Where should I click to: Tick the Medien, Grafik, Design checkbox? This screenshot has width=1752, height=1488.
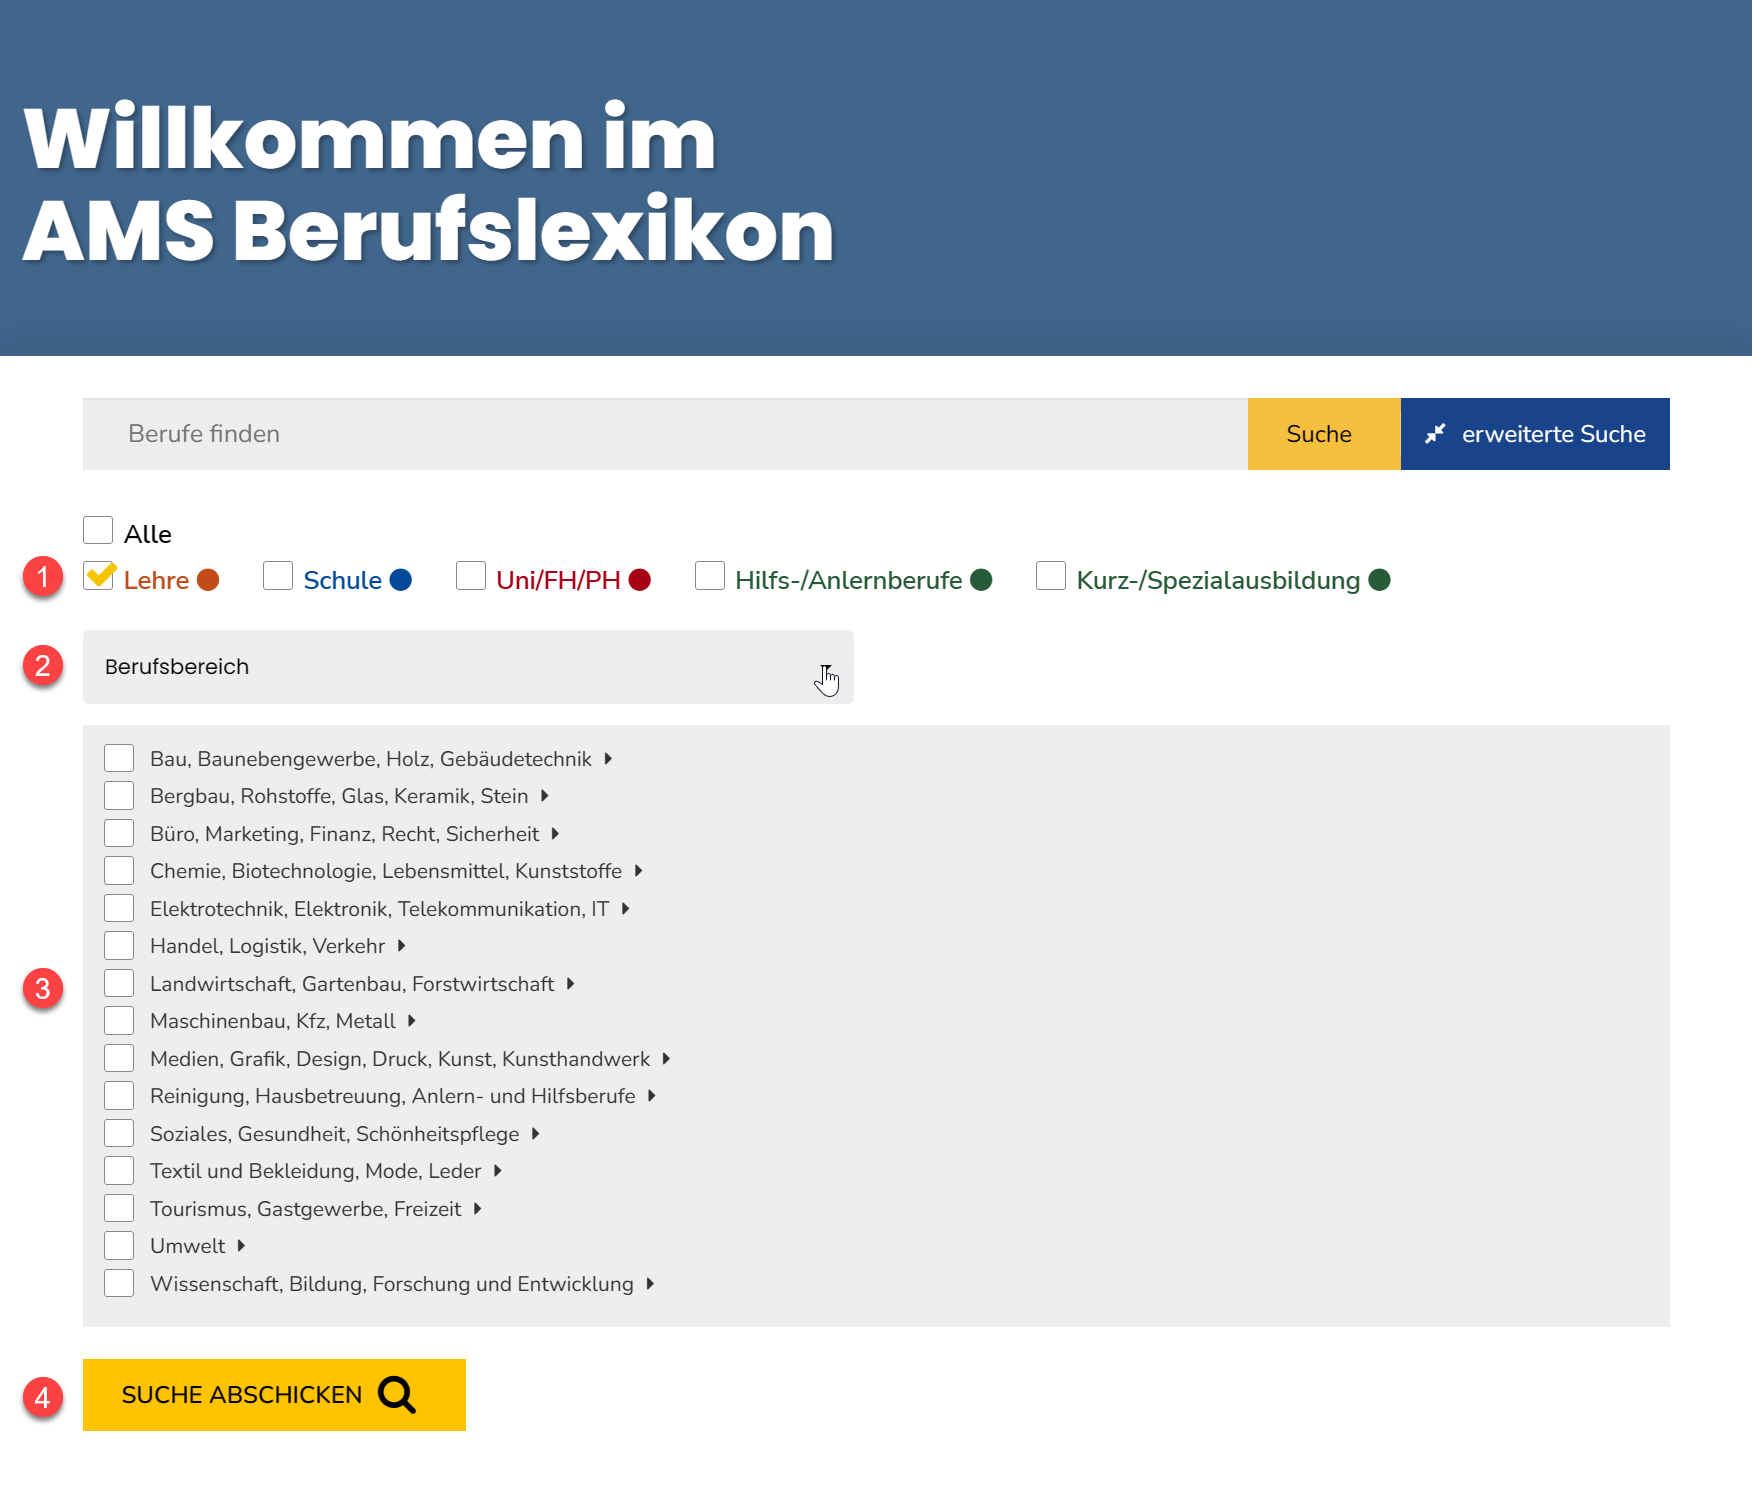(x=119, y=1058)
